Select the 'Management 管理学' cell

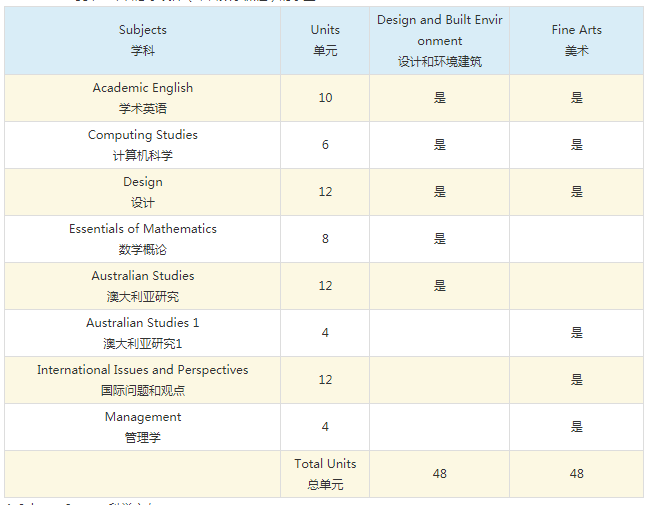(142, 427)
